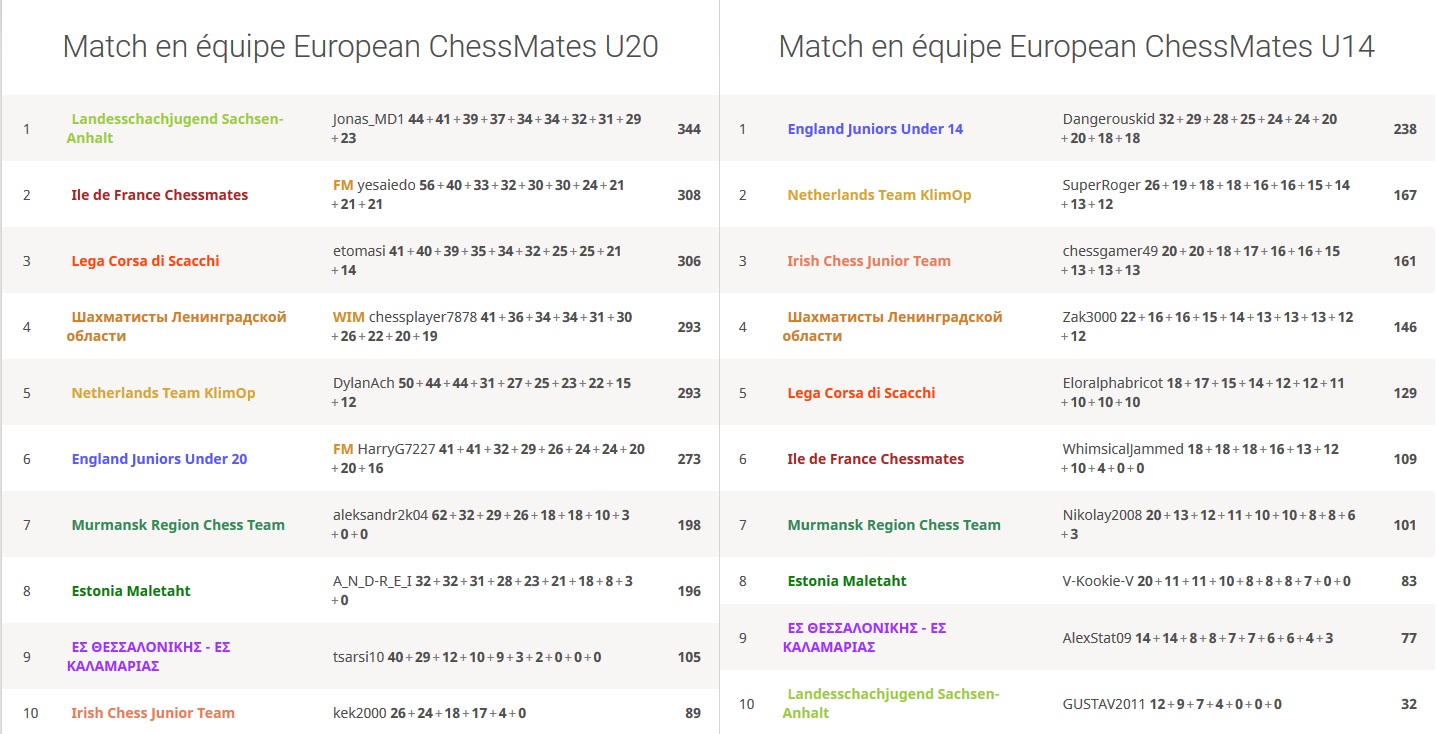Click Irish Chess Junior Team in U14 table
This screenshot has height=734, width=1436.
point(869,261)
